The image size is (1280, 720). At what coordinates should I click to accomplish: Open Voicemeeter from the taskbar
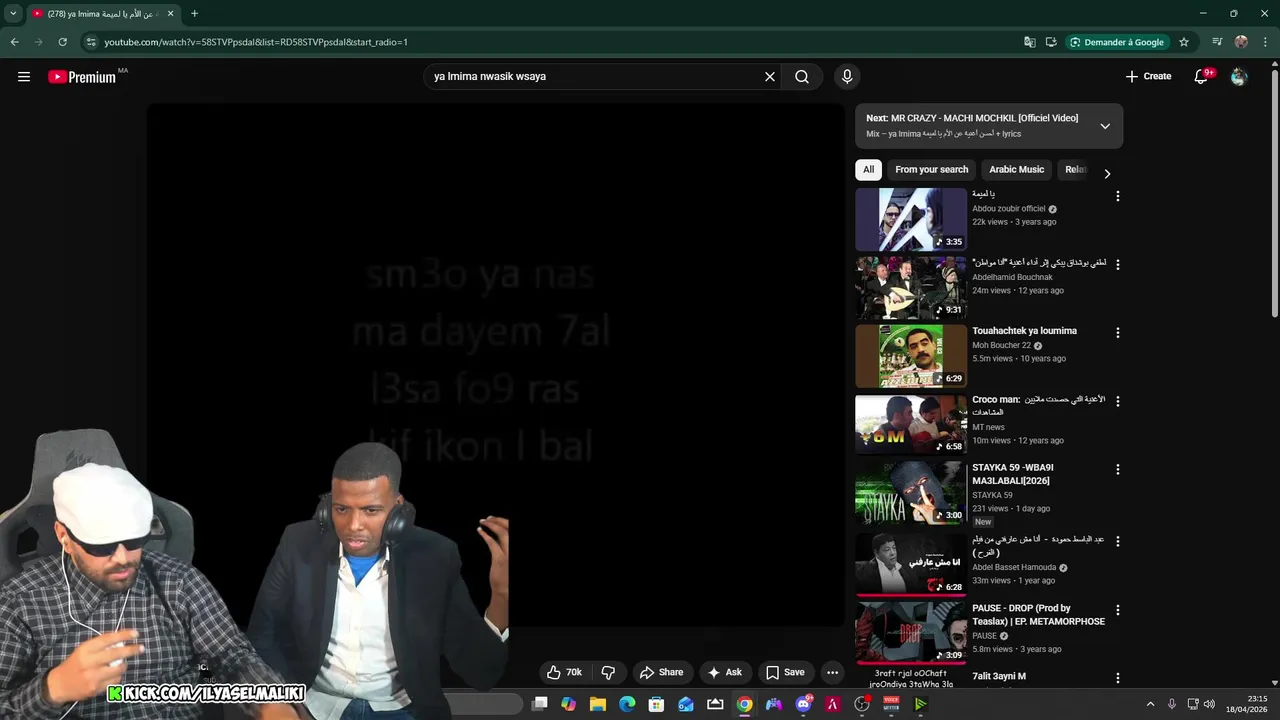point(891,704)
